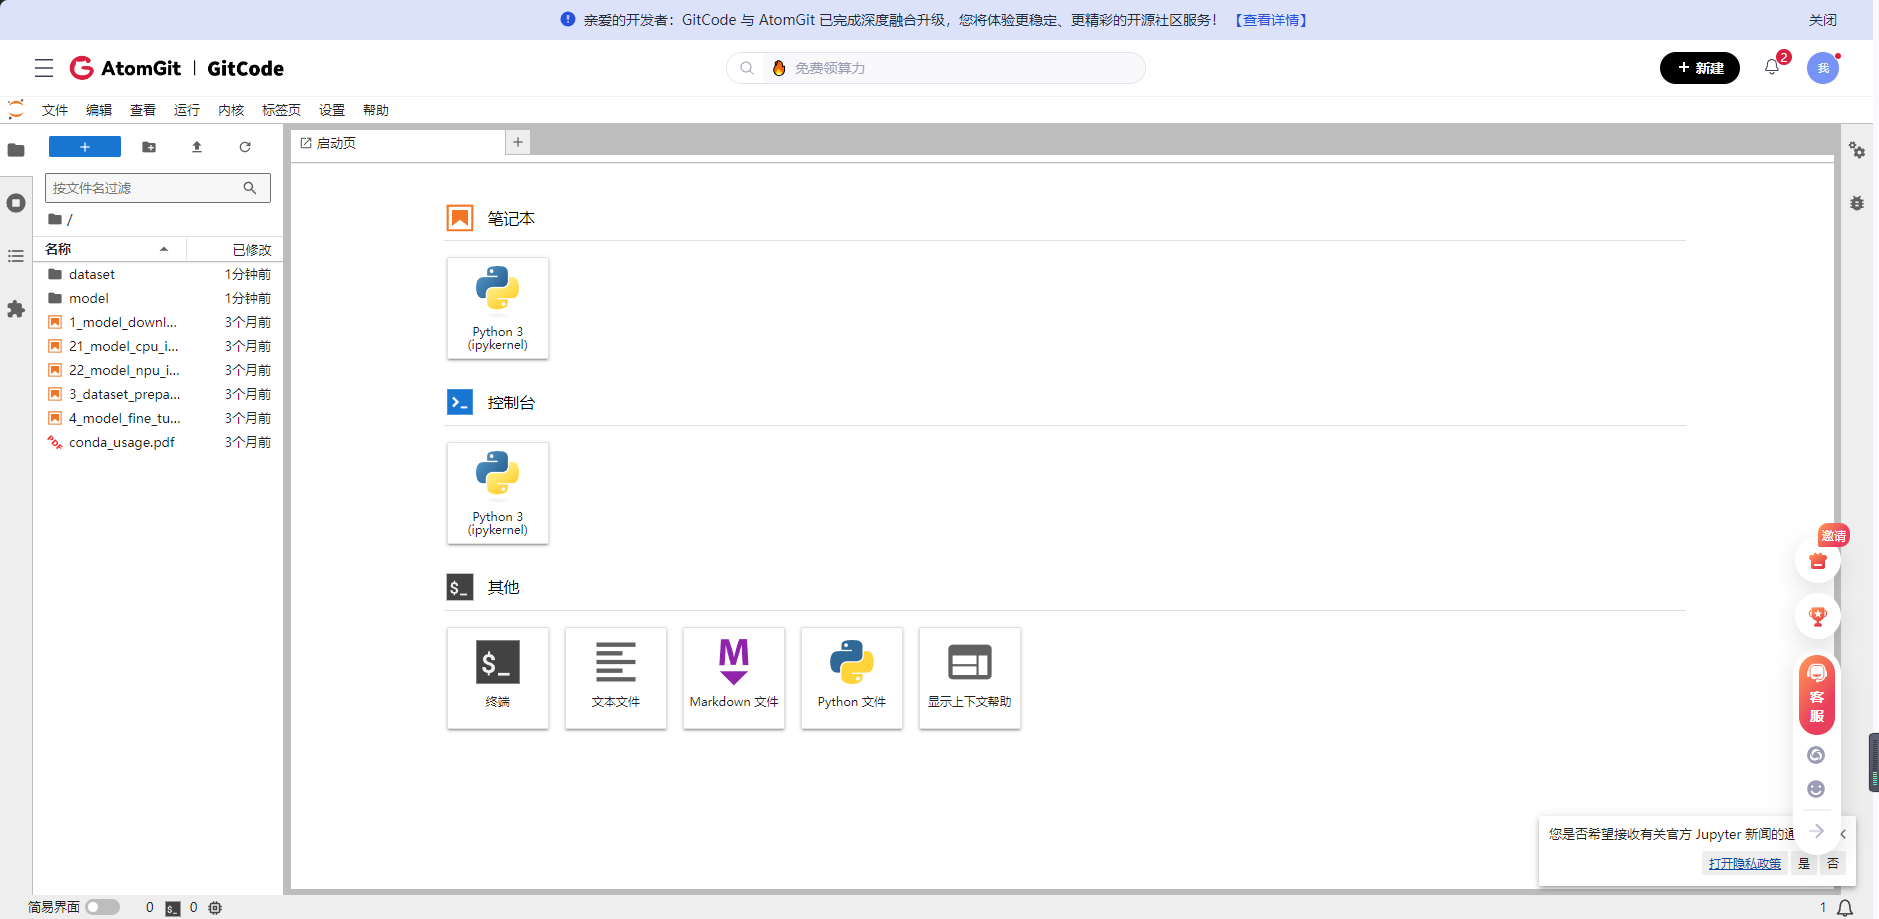The image size is (1879, 919).
Task: Sort files by name column header
Action: pos(111,249)
